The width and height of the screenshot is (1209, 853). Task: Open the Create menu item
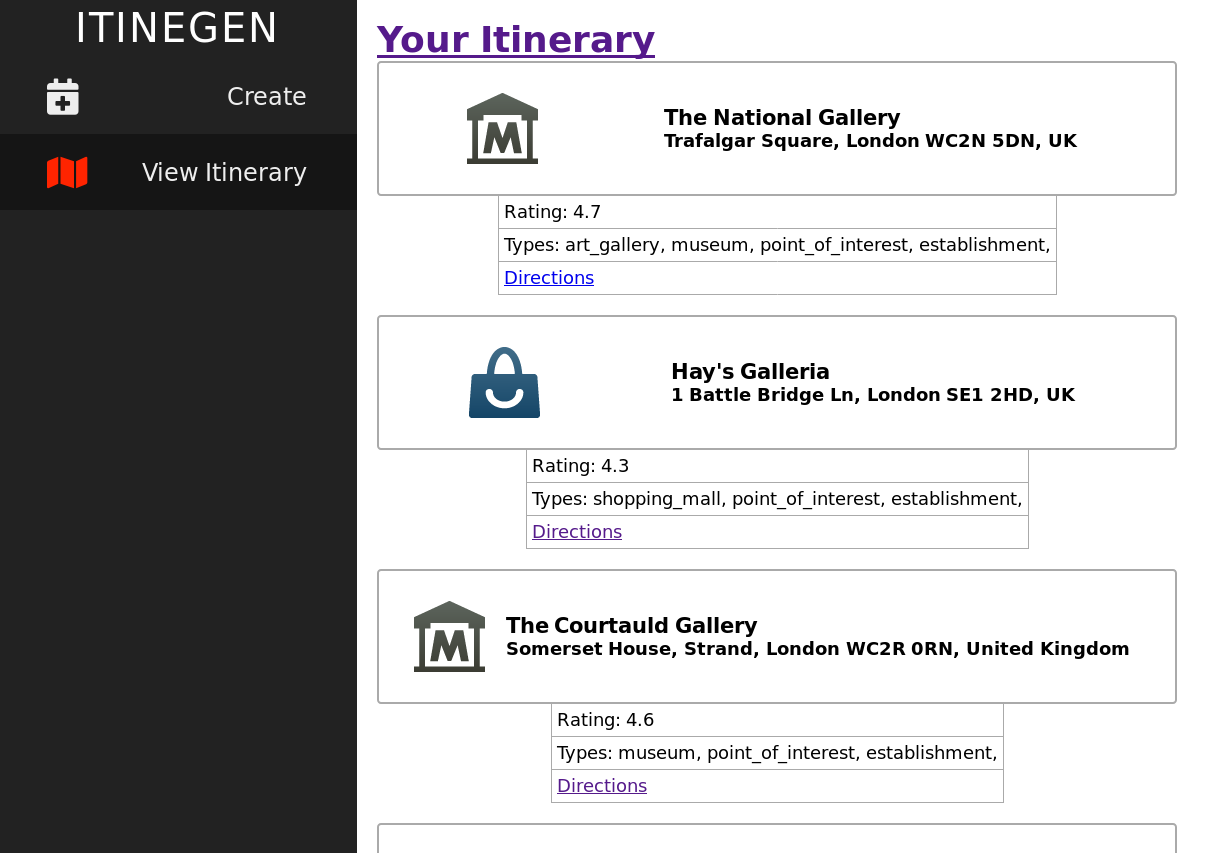[178, 97]
